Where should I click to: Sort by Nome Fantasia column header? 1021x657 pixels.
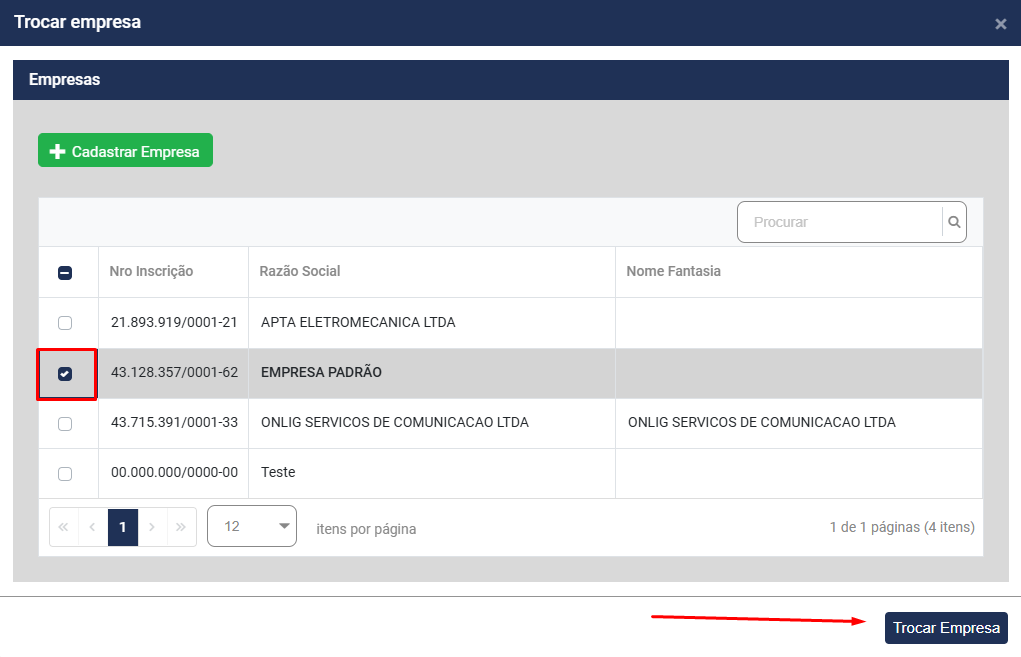[673, 272]
